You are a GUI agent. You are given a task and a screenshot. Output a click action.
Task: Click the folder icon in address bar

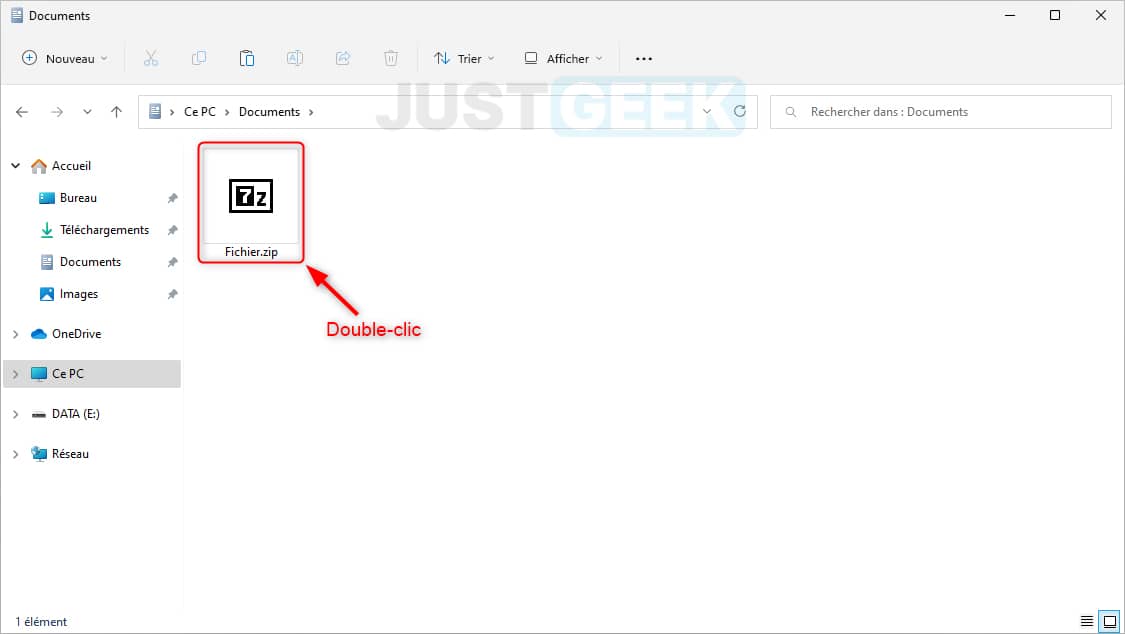click(155, 111)
